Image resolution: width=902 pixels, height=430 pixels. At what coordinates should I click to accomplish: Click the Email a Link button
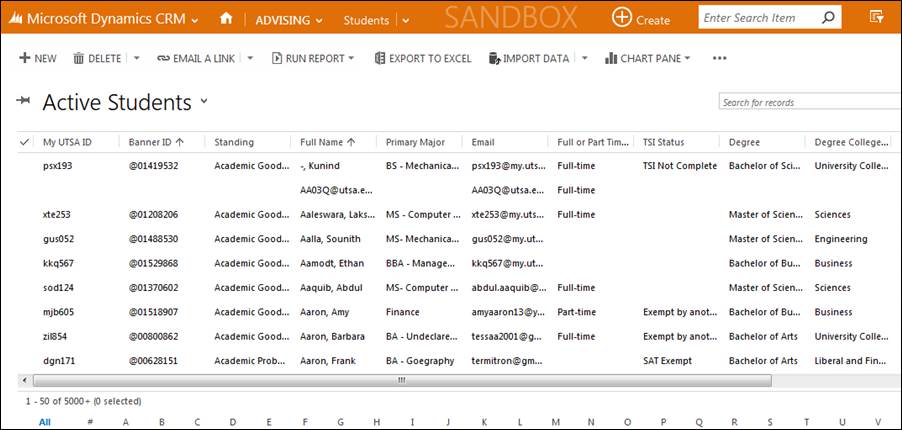pyautogui.click(x=196, y=59)
